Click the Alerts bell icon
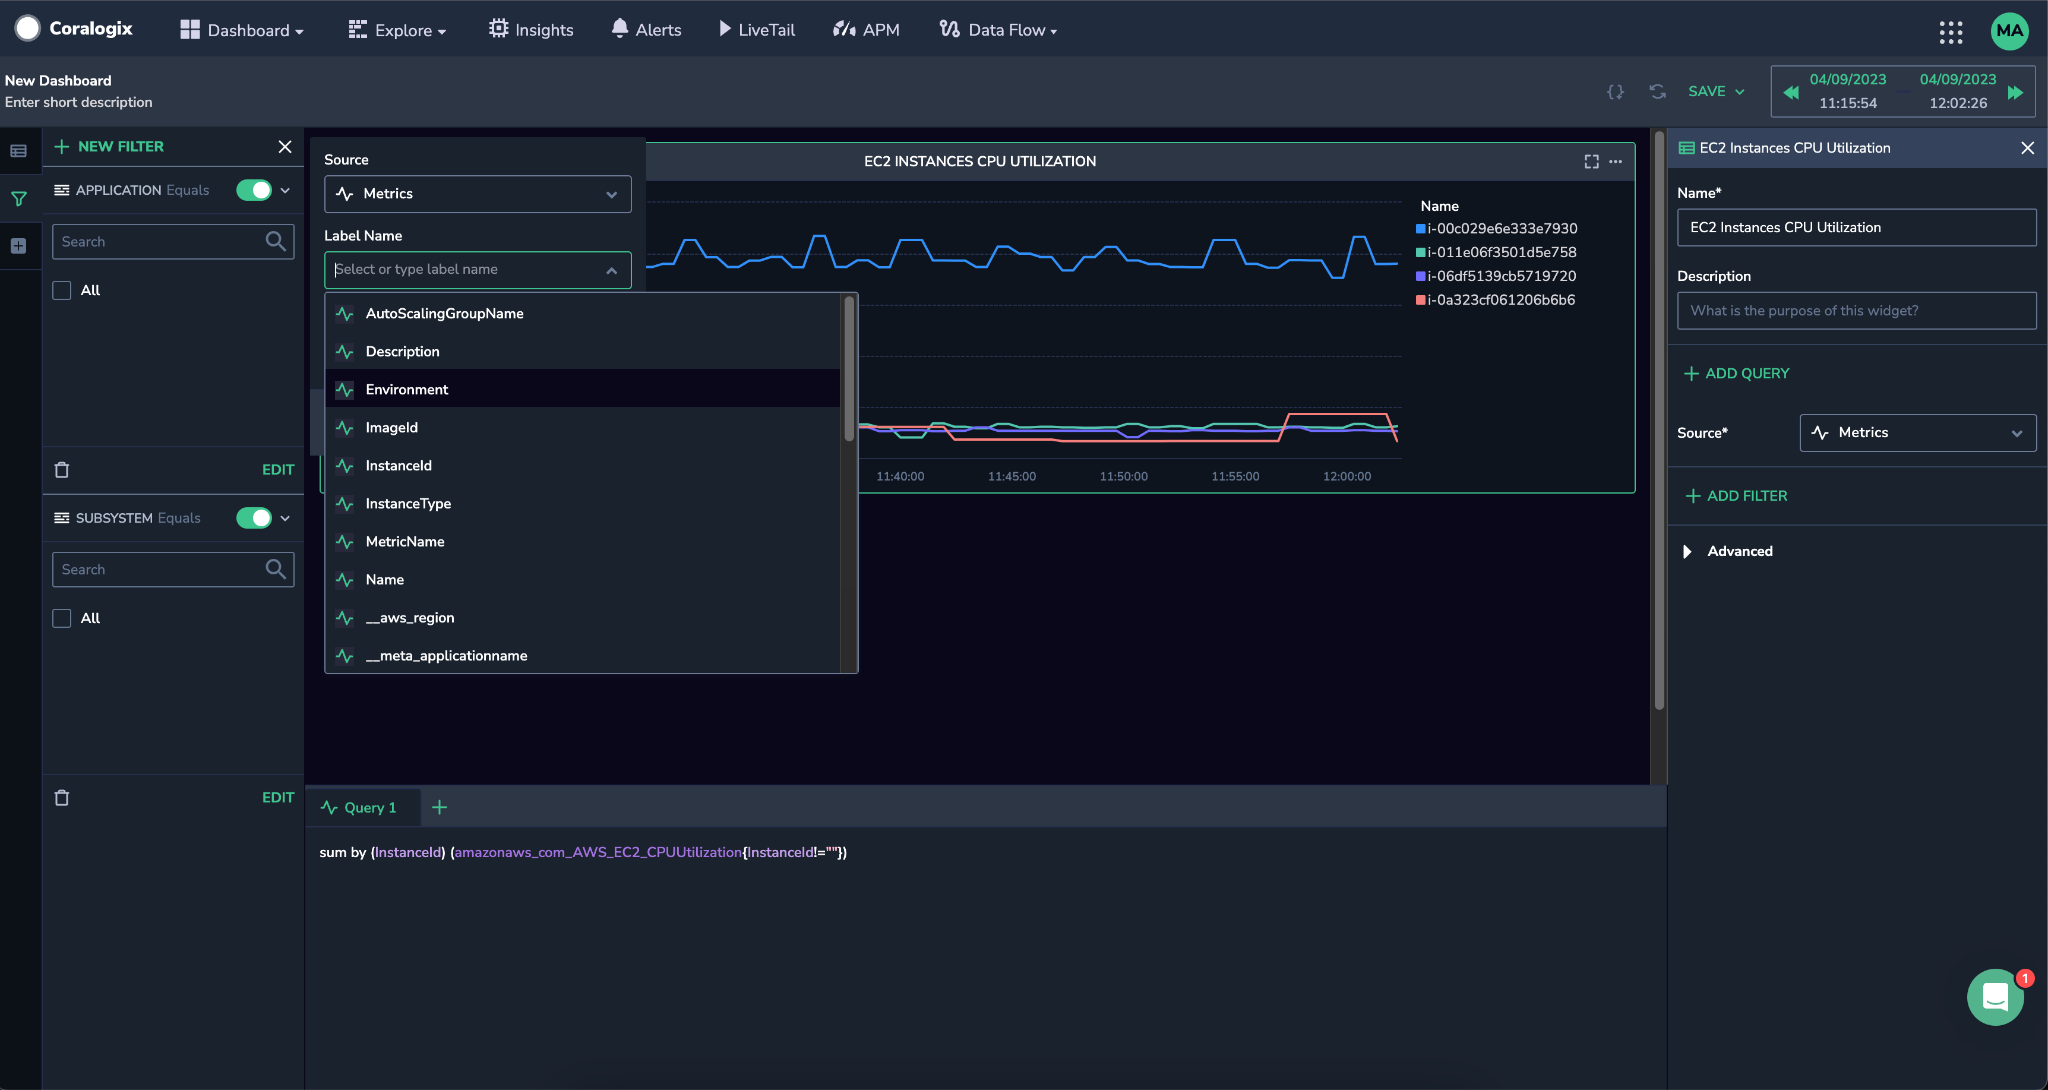 click(x=620, y=28)
